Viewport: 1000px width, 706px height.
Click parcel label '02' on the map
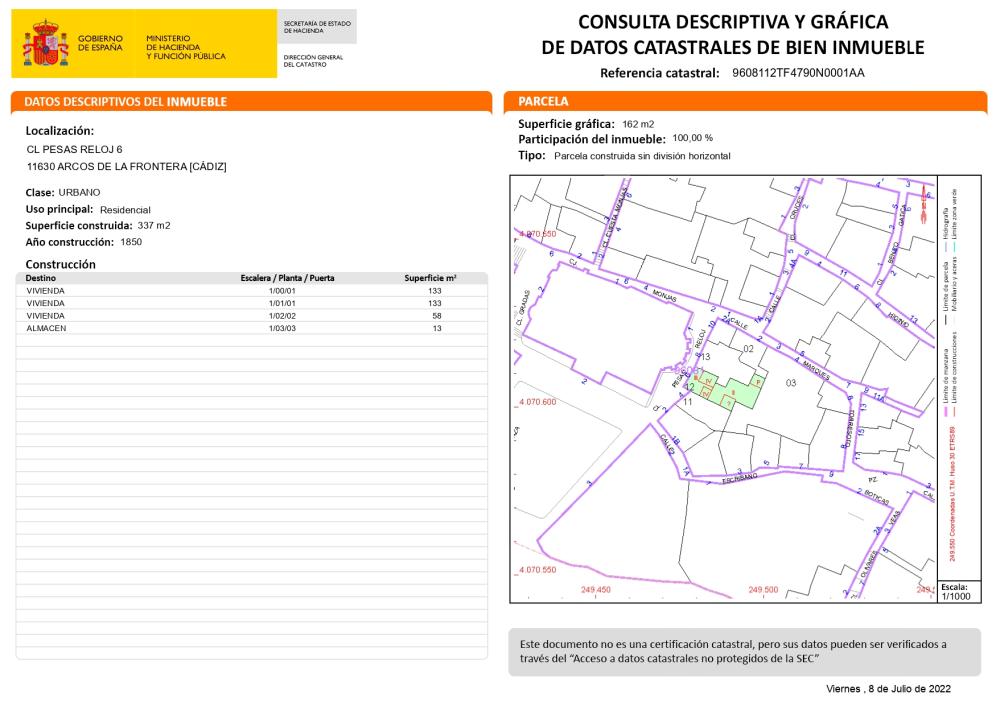(749, 349)
